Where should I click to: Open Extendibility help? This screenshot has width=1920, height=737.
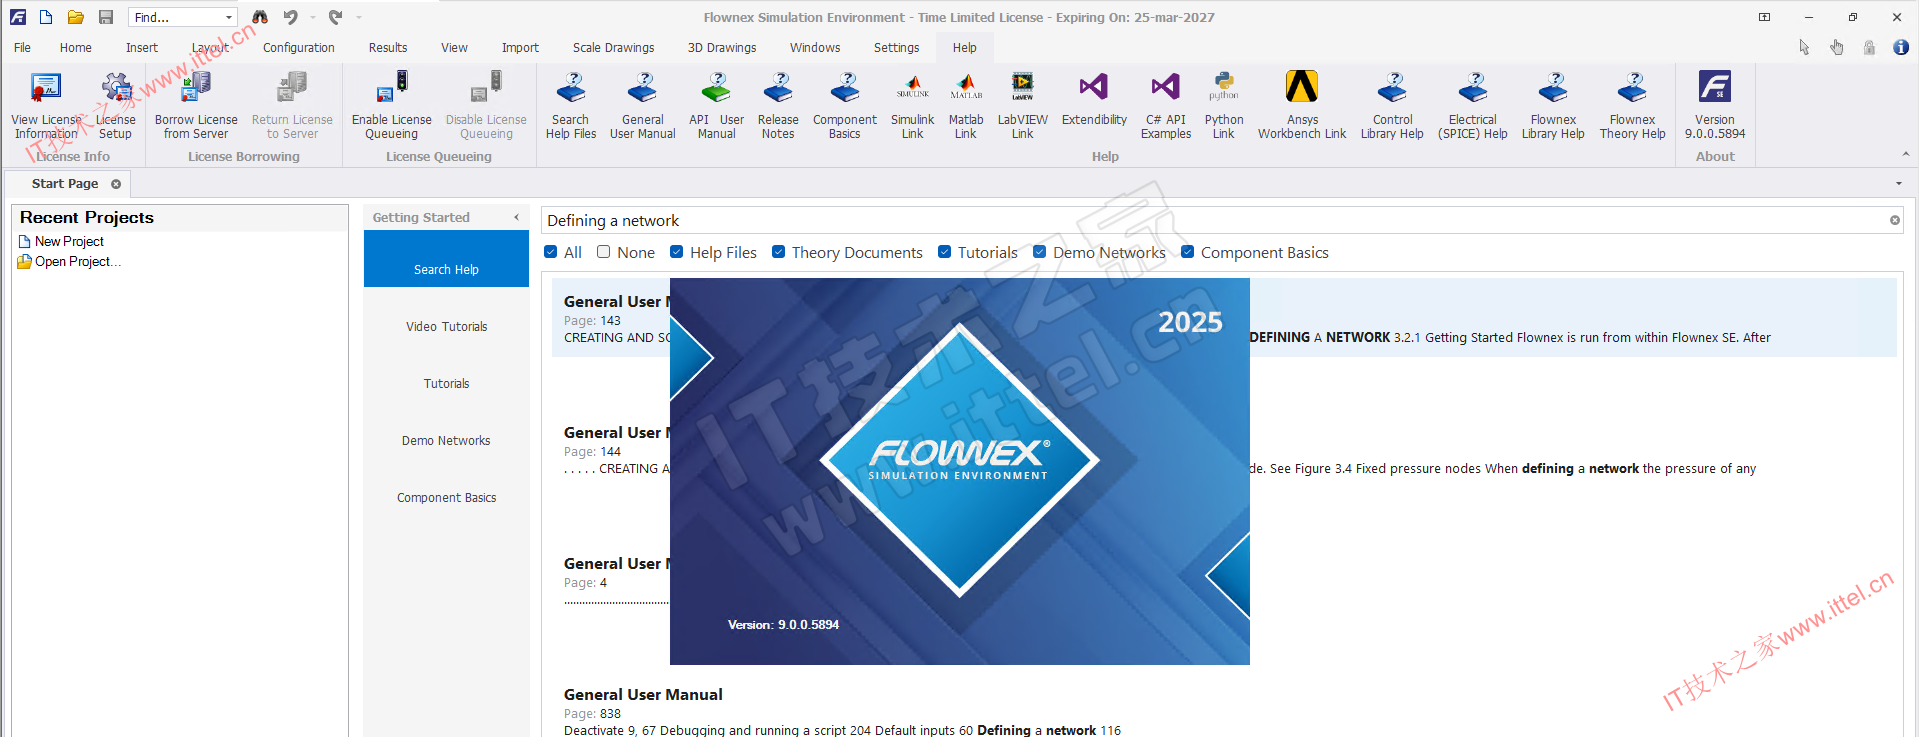click(x=1094, y=100)
